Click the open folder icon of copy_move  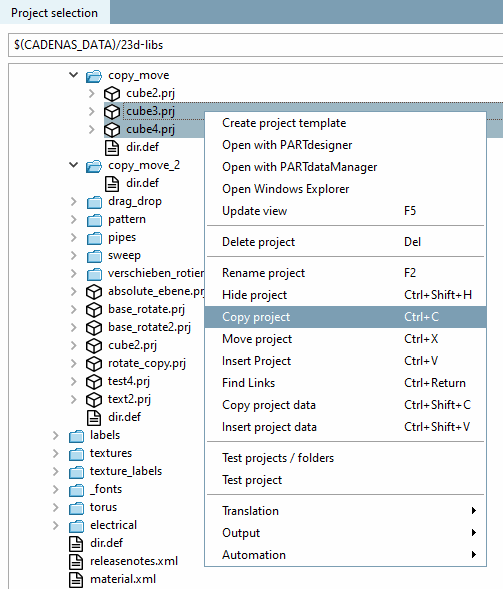coord(94,76)
